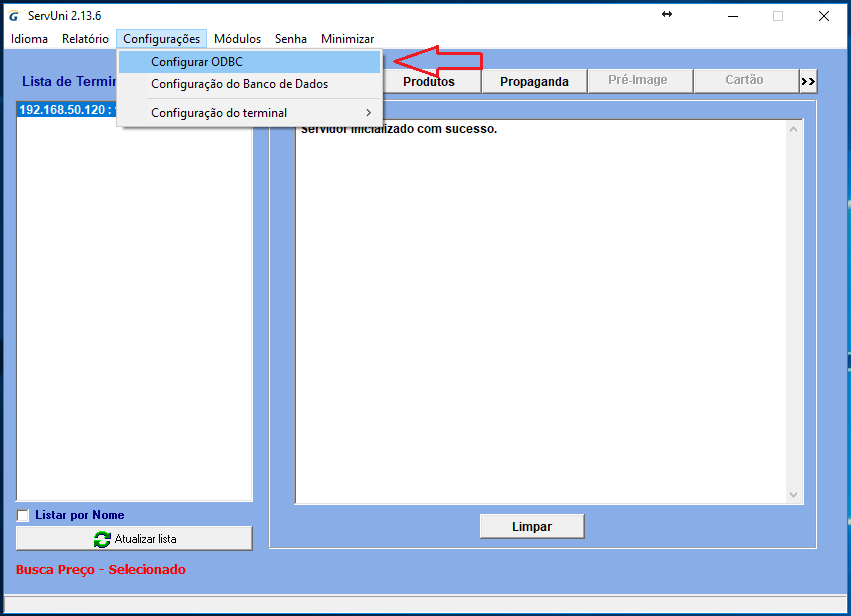
Task: Open the Idioma menu
Action: coord(28,39)
